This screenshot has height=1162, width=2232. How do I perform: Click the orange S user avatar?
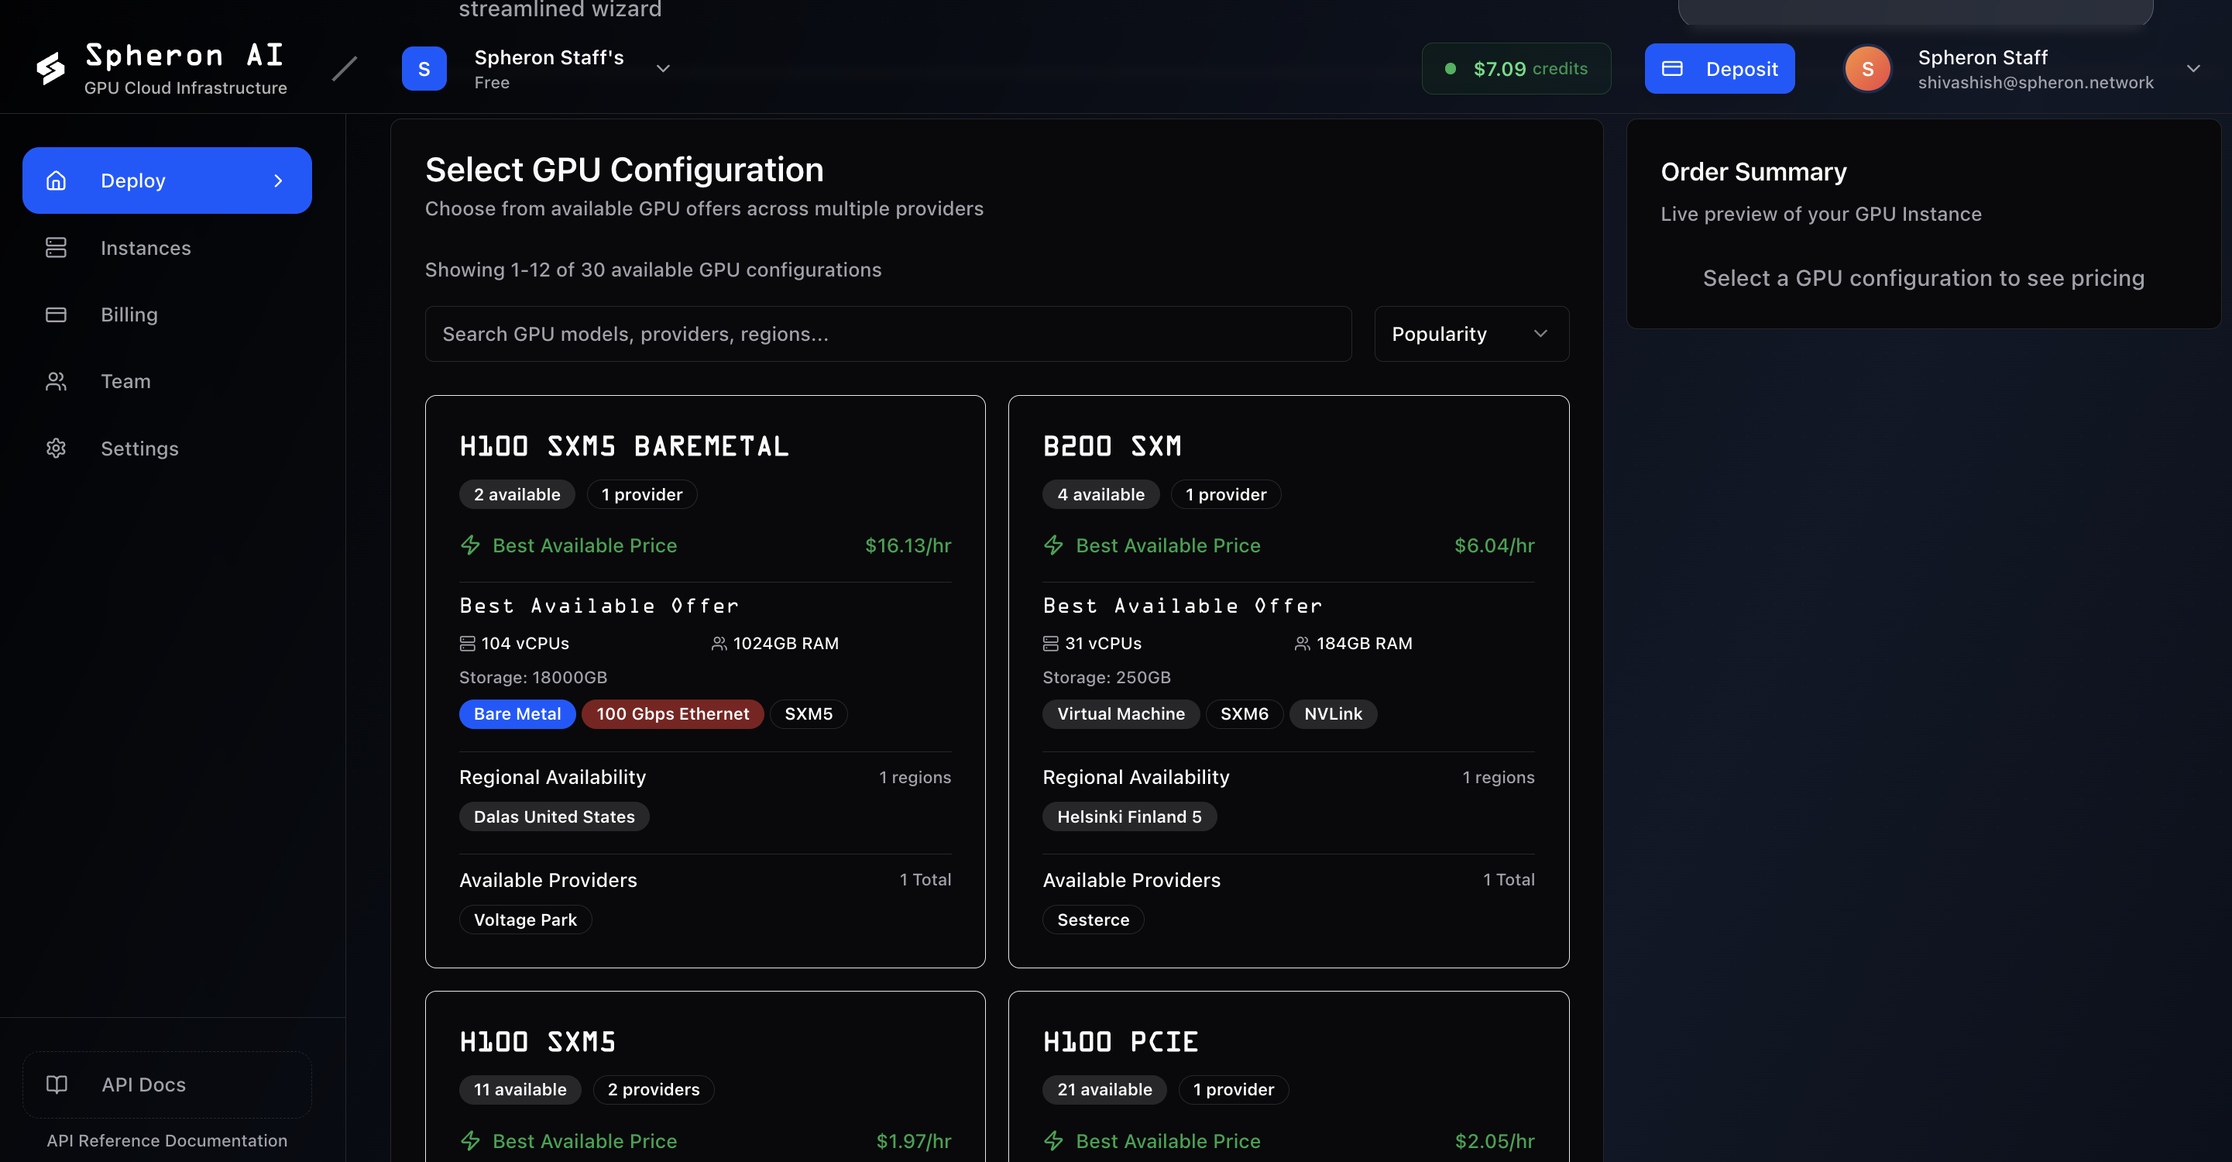tap(1866, 69)
